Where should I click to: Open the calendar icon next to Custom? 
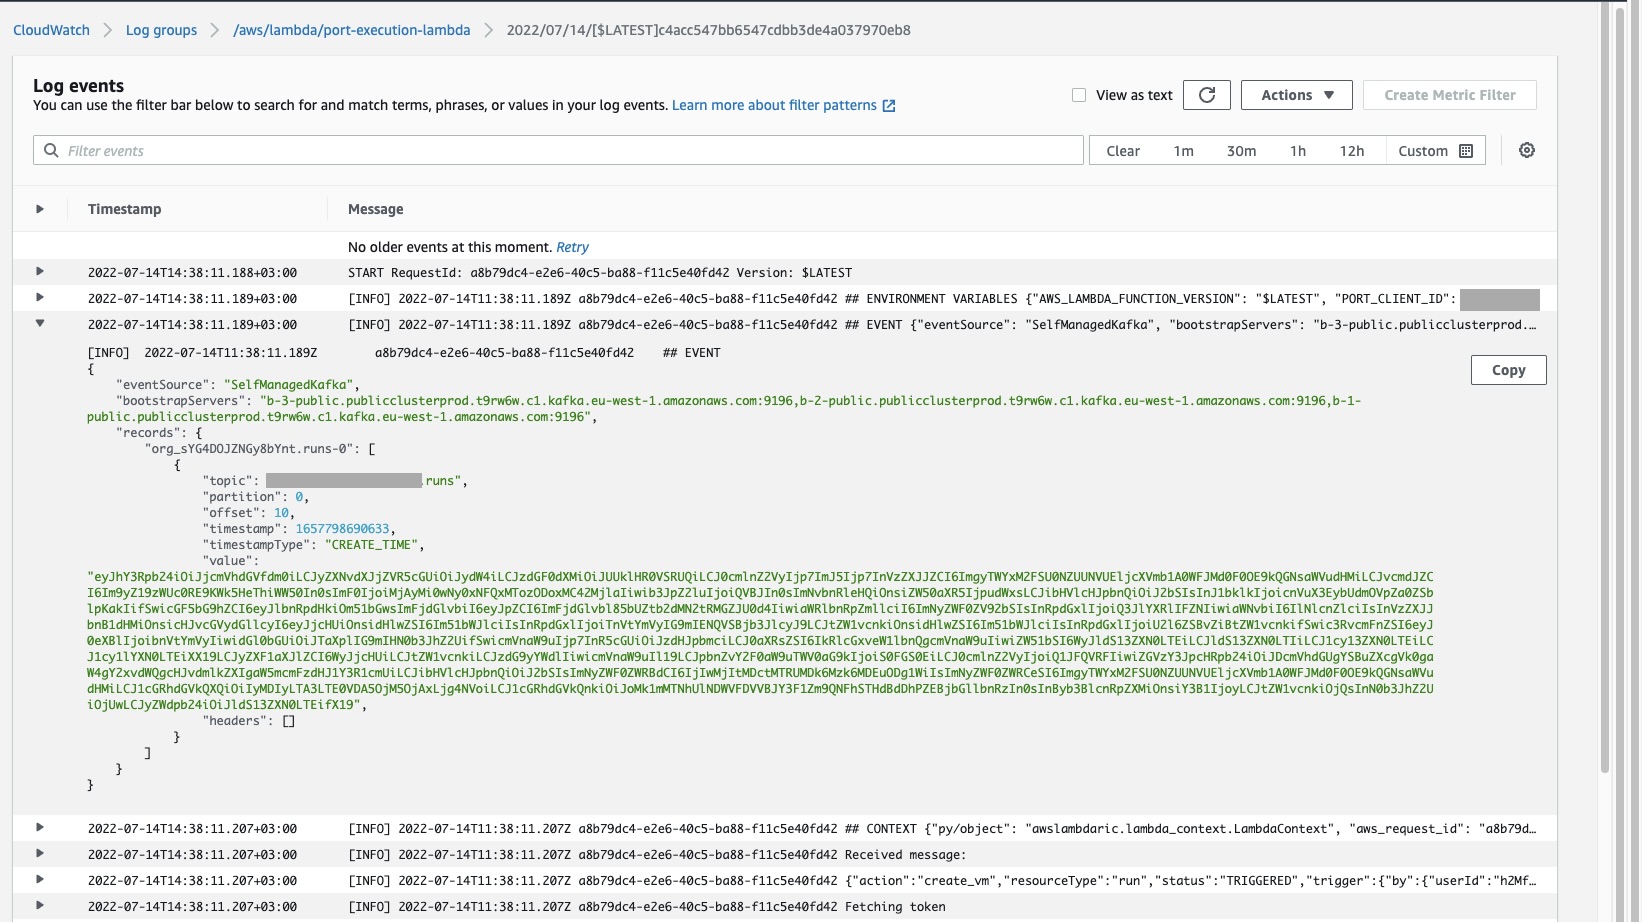pos(1466,150)
